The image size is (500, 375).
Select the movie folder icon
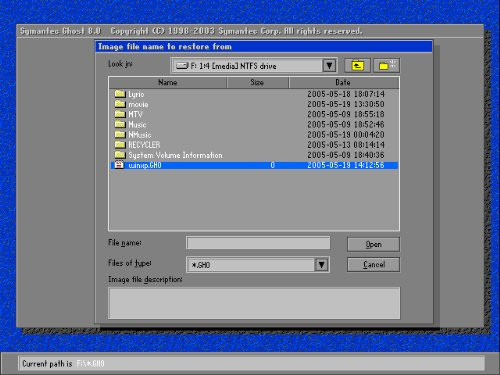[x=120, y=104]
